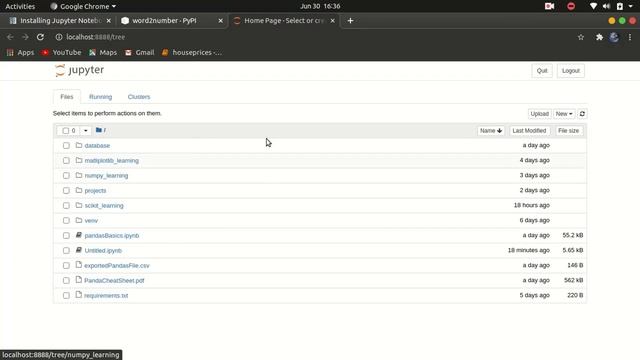Check the exportedPandasFile.csv checkbox

pyautogui.click(x=66, y=265)
